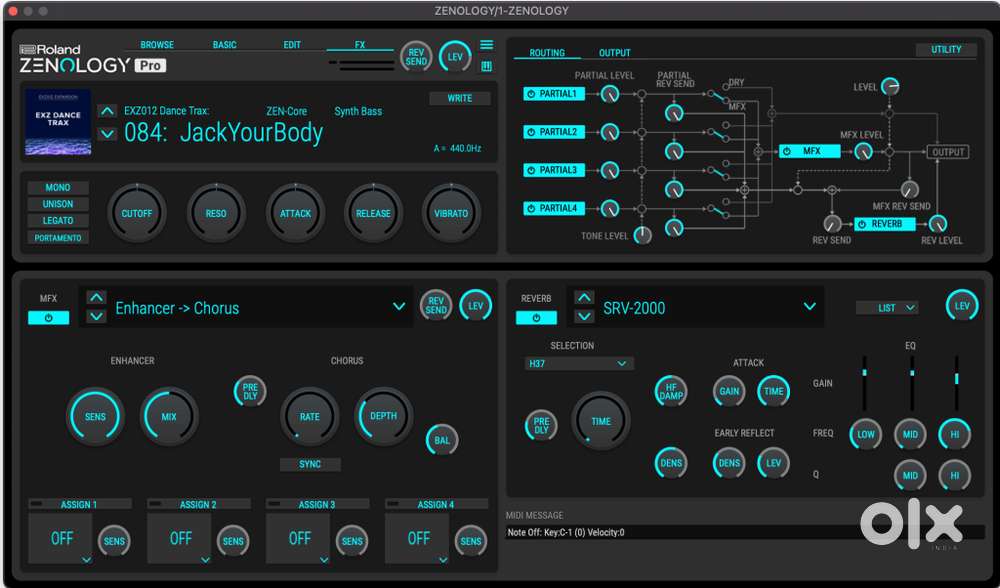Image resolution: width=1000 pixels, height=588 pixels.
Task: Click the keyboard icon below the menu
Action: [x=486, y=67]
